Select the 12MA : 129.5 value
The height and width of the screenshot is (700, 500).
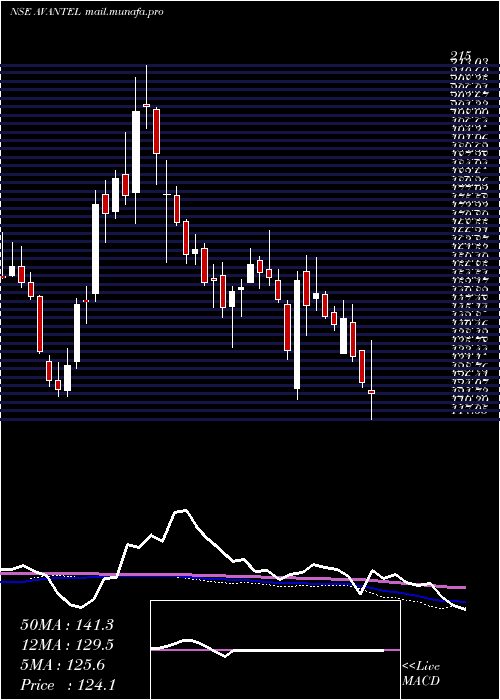67,645
